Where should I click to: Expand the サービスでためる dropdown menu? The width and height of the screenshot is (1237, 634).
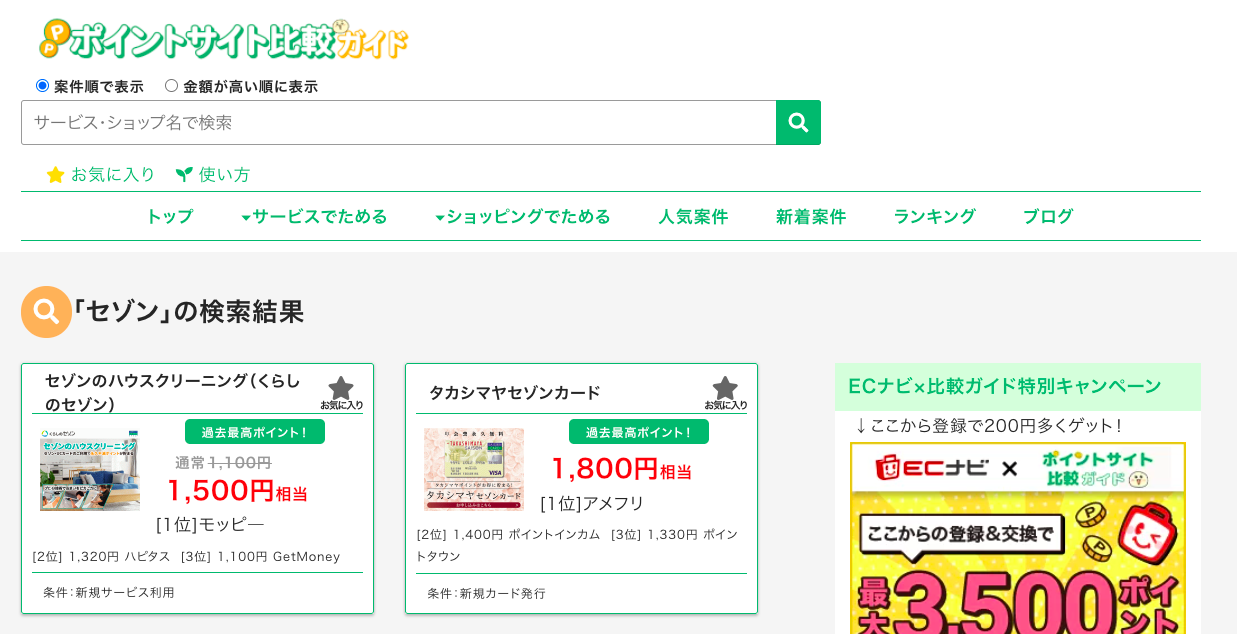[x=314, y=216]
